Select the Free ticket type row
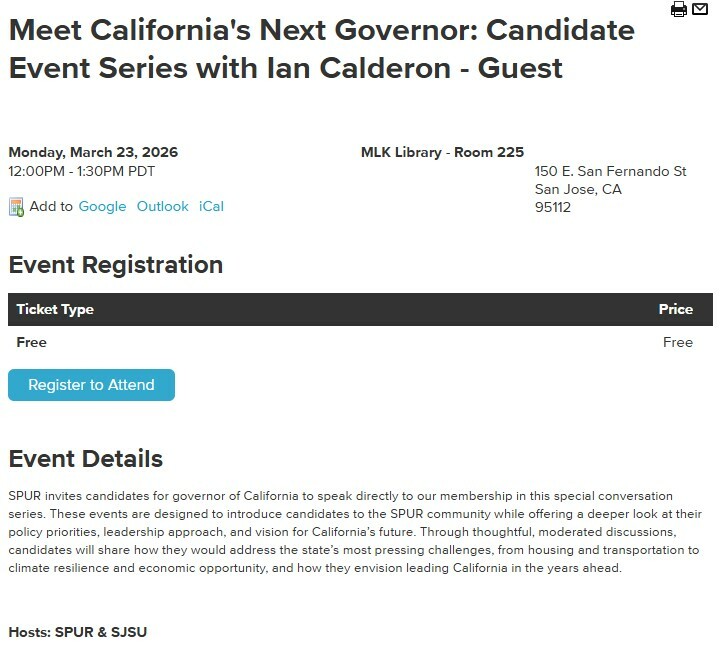Screen dimensions: 727x649 [32, 342]
